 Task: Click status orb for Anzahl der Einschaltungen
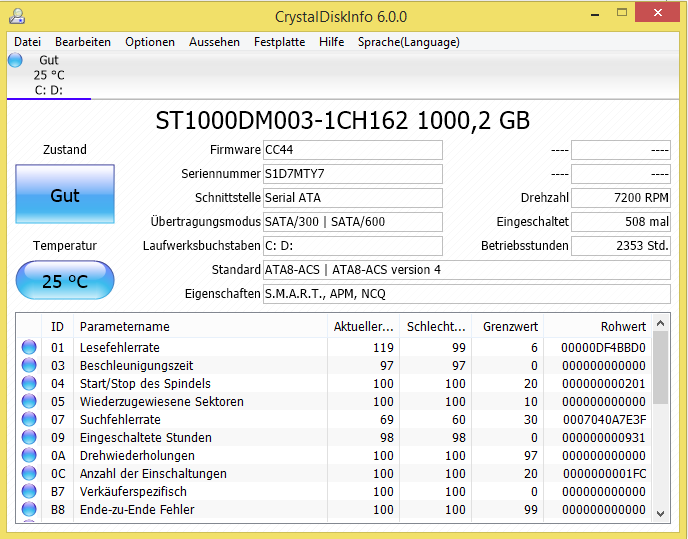point(29,473)
